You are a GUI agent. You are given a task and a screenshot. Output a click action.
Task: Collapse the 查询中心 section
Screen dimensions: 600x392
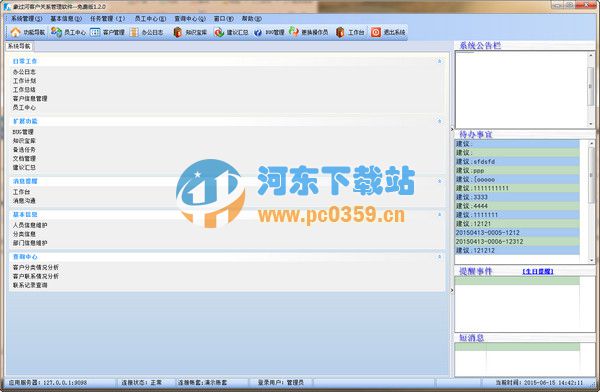click(439, 257)
